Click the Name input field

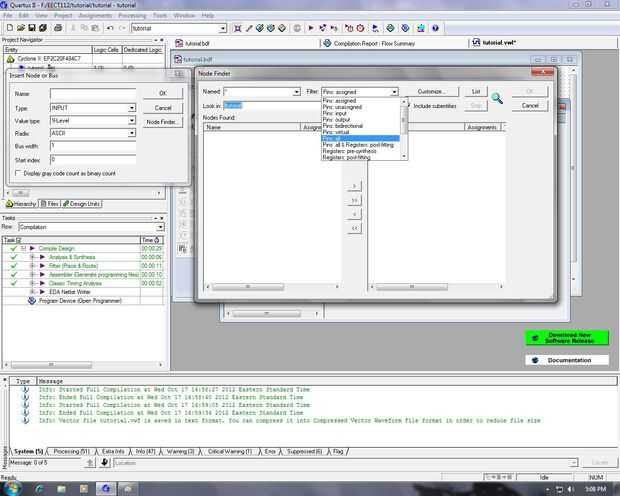coord(93,94)
